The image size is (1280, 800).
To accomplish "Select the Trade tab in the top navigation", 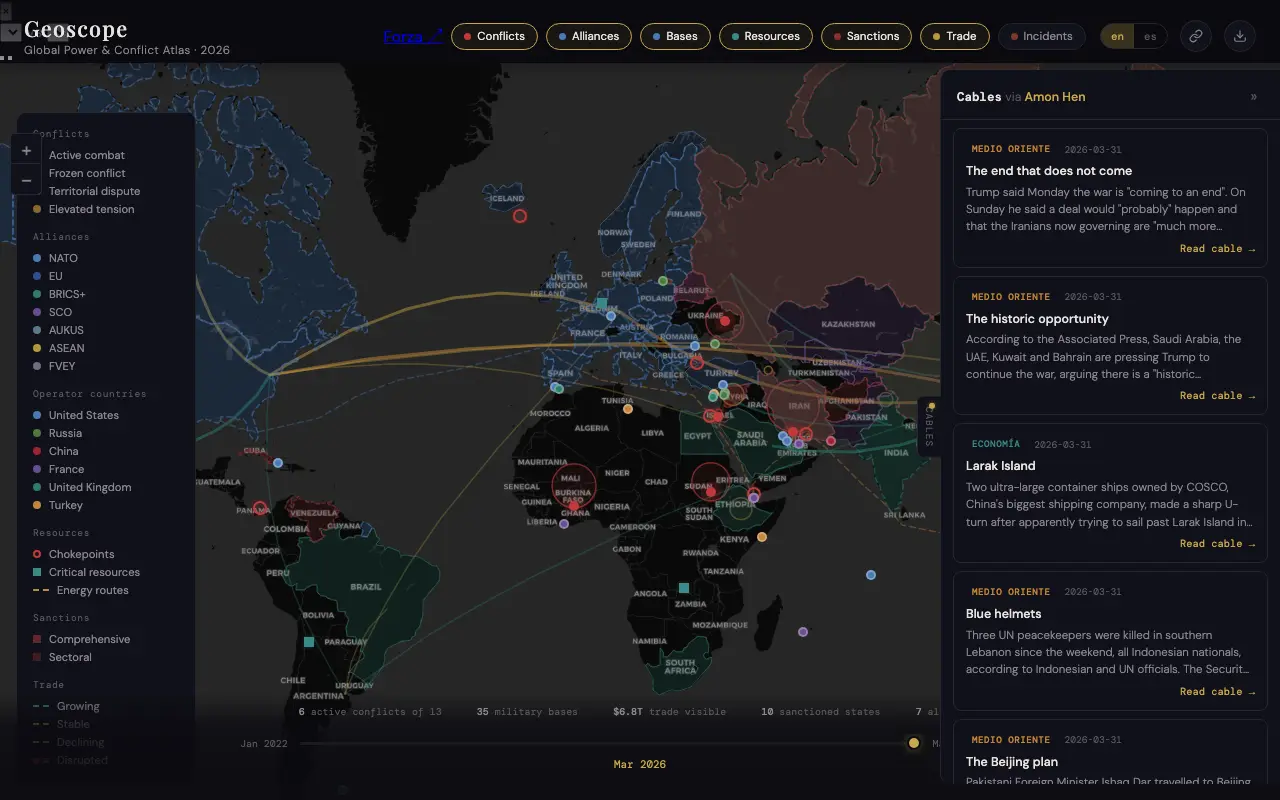I will pyautogui.click(x=954, y=36).
